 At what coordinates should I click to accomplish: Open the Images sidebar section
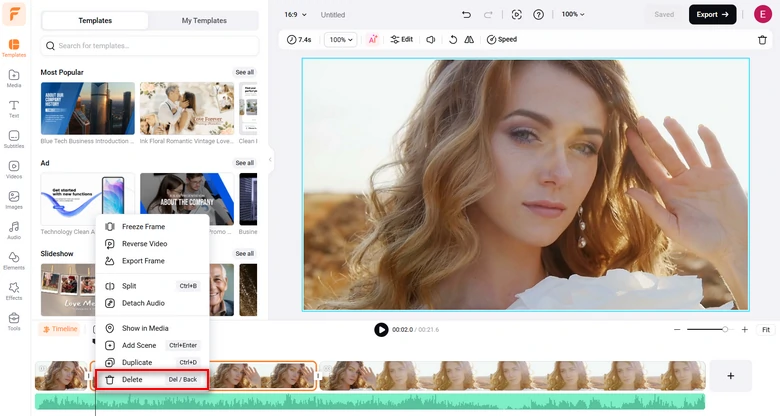pyautogui.click(x=14, y=200)
